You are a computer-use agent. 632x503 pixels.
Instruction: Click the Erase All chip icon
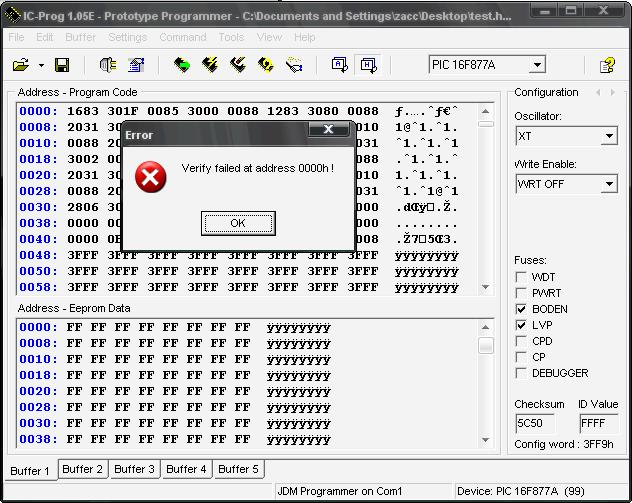(x=238, y=65)
